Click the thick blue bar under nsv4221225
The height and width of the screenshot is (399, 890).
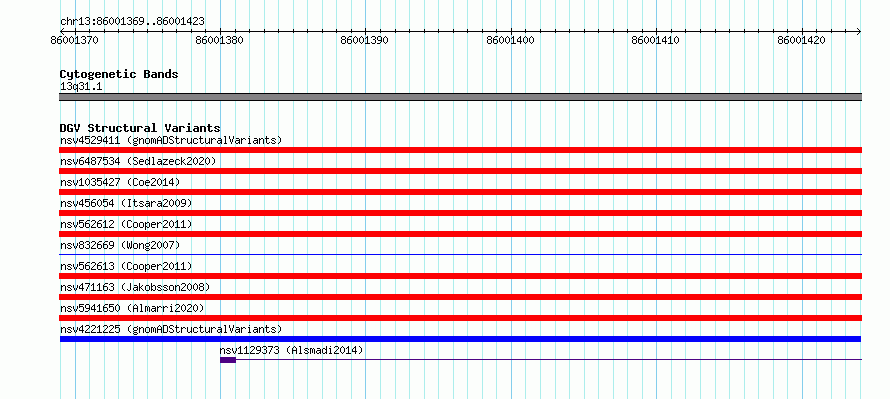(x=460, y=339)
